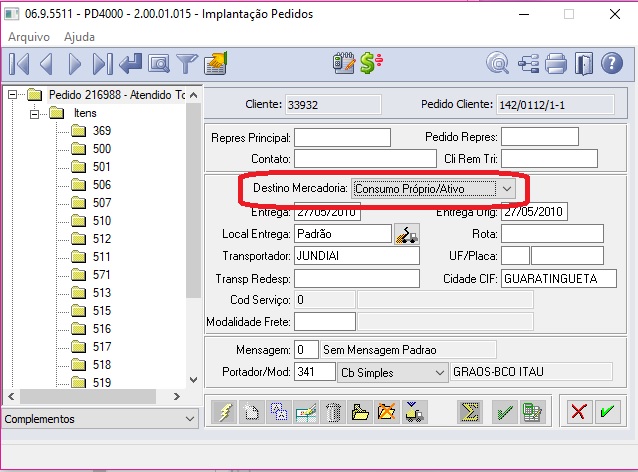Screen dimensions: 638x472
Task: Click the printer icon
Action: (x=556, y=64)
